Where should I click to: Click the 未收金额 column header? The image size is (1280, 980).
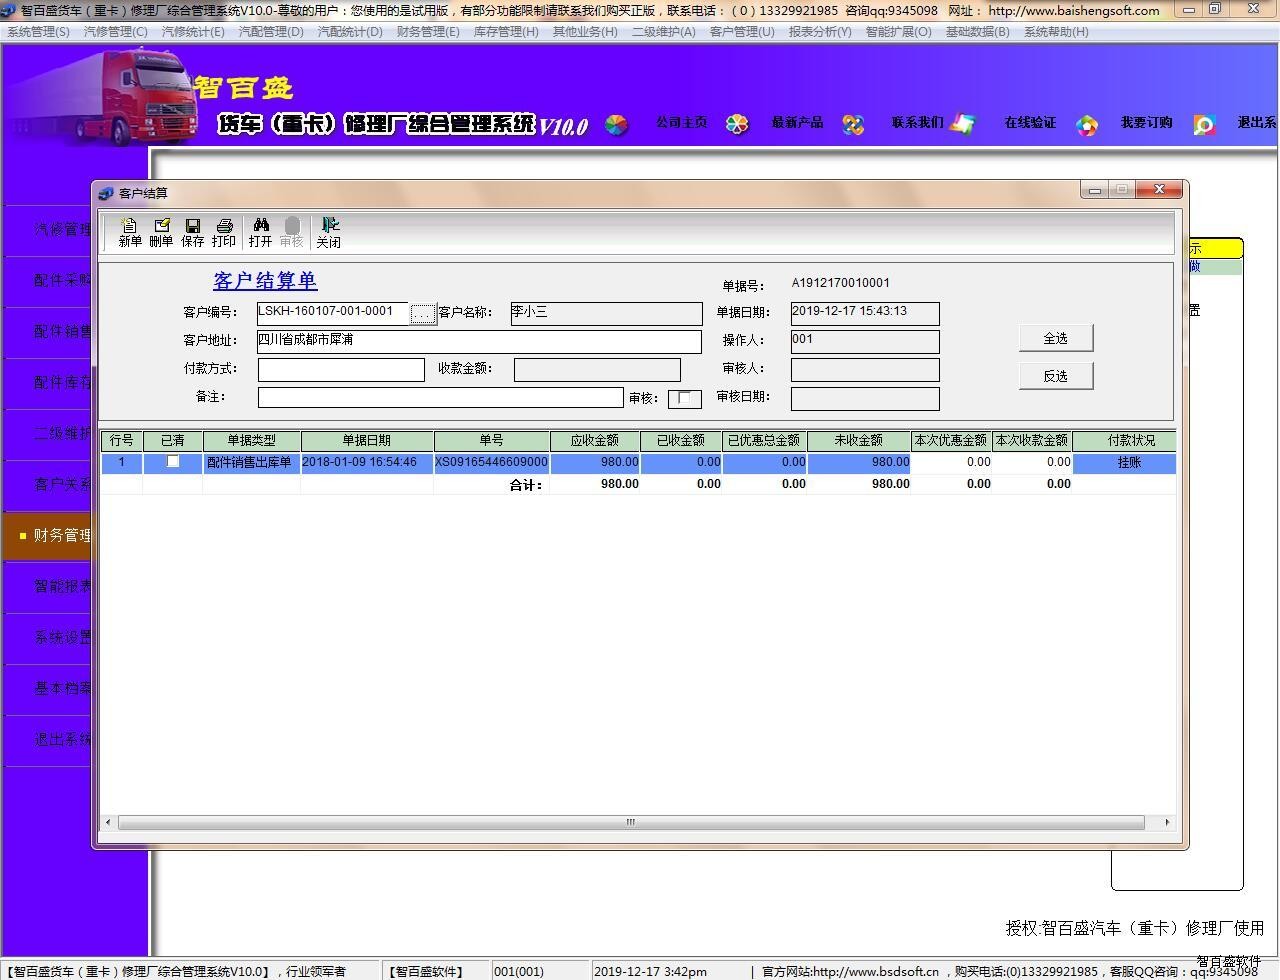pos(859,441)
